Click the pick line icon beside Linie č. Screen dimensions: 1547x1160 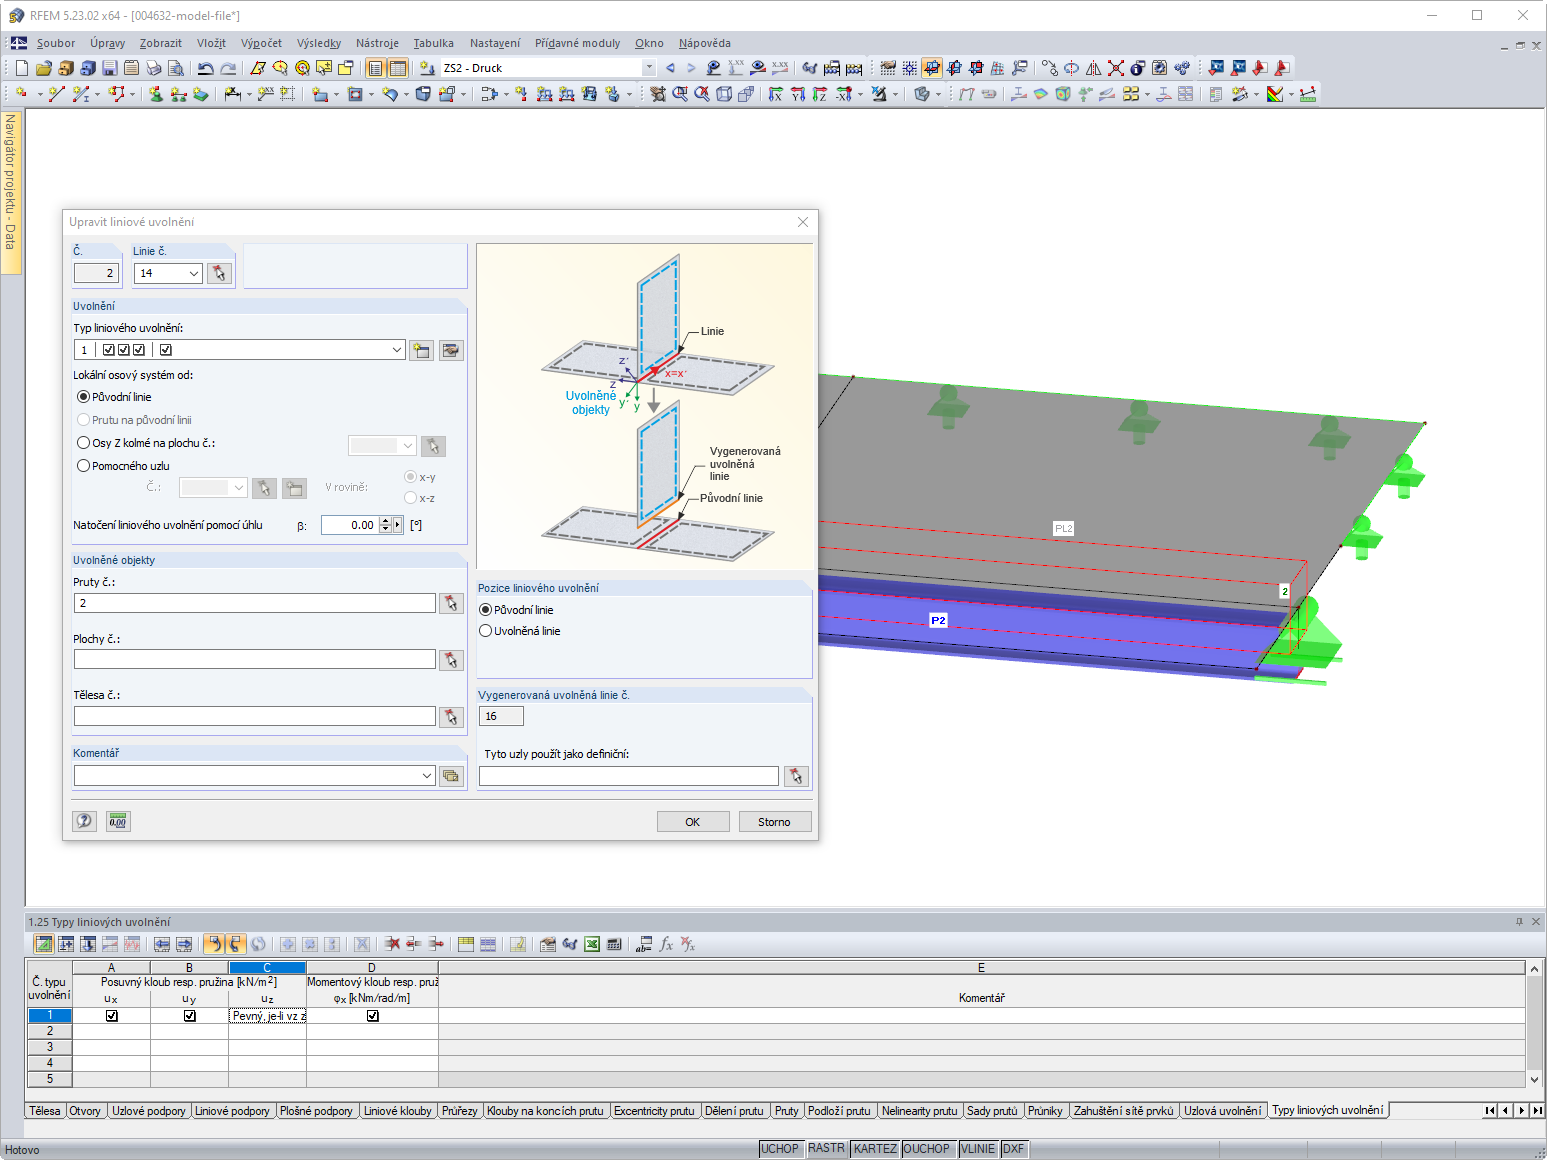[x=219, y=273]
